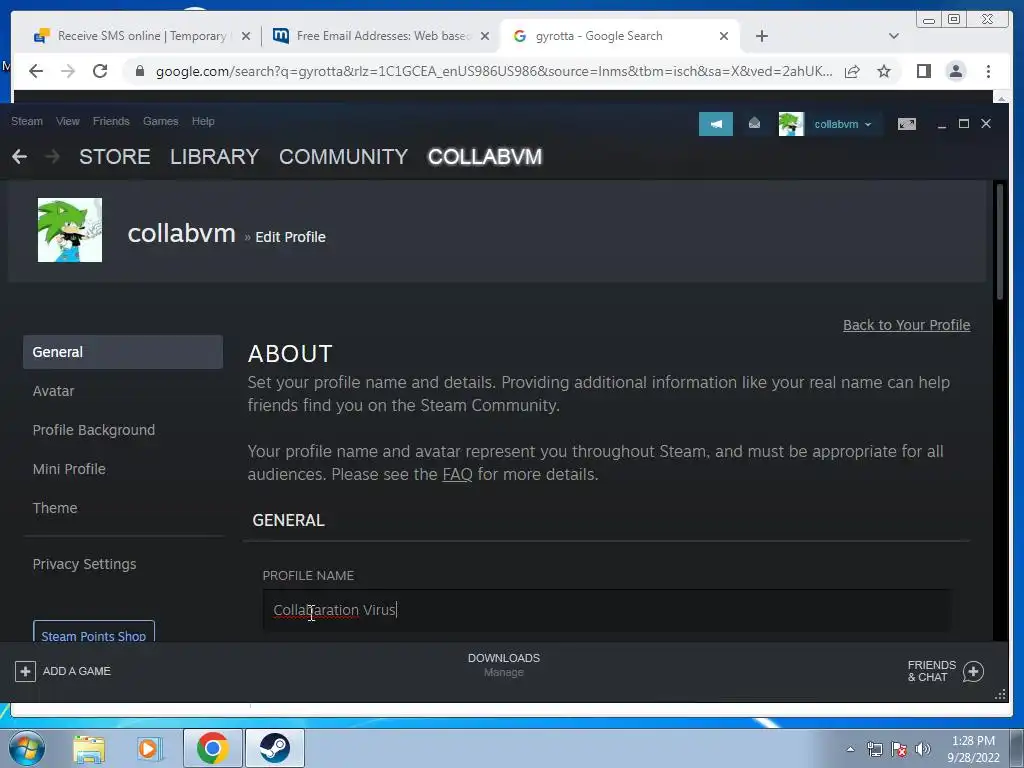Open Downloads Manage at the bottom
1024x768 pixels.
tap(504, 665)
